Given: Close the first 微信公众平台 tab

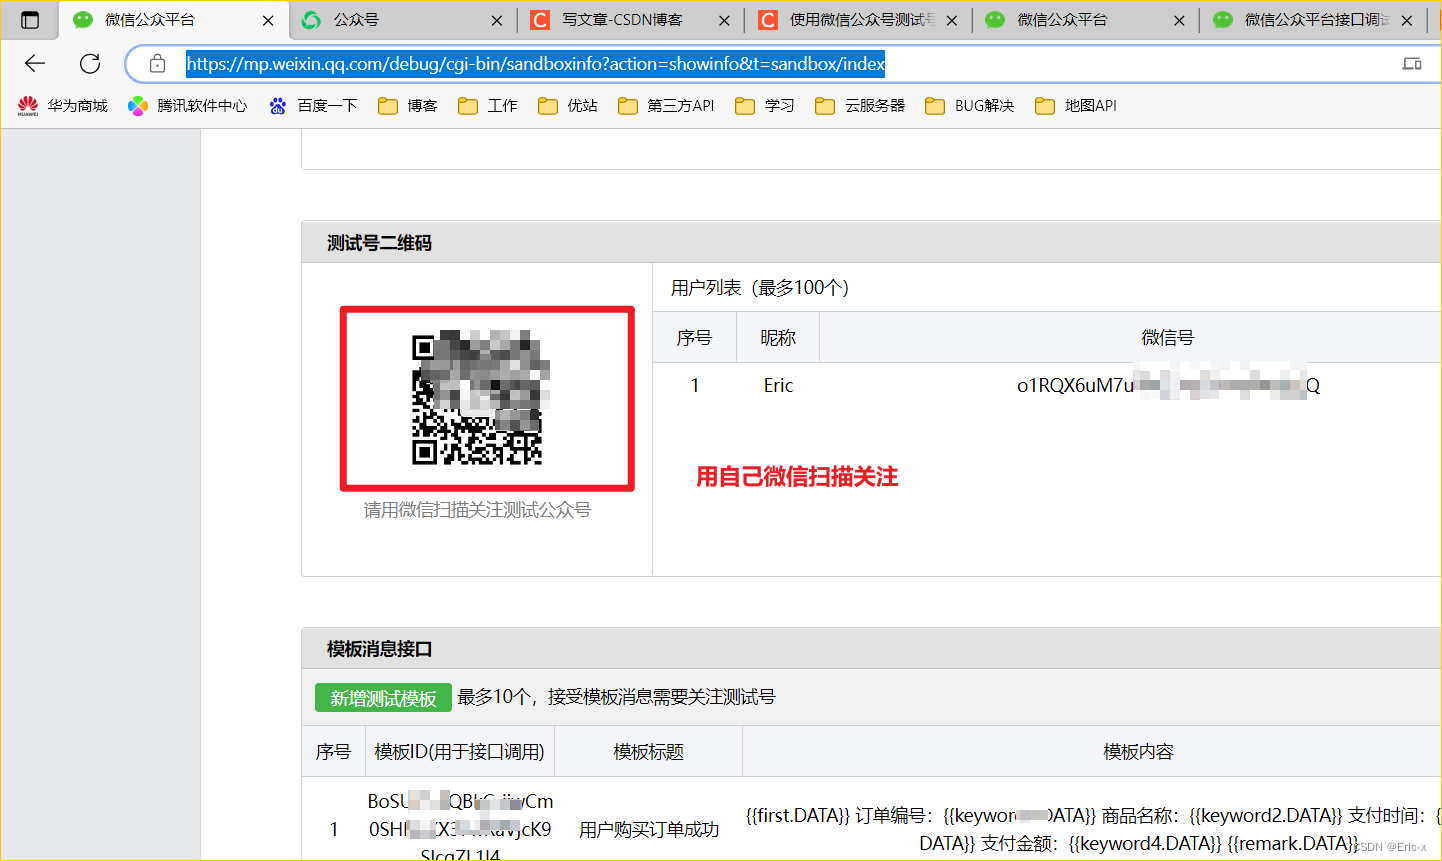Looking at the screenshot, I should (268, 20).
